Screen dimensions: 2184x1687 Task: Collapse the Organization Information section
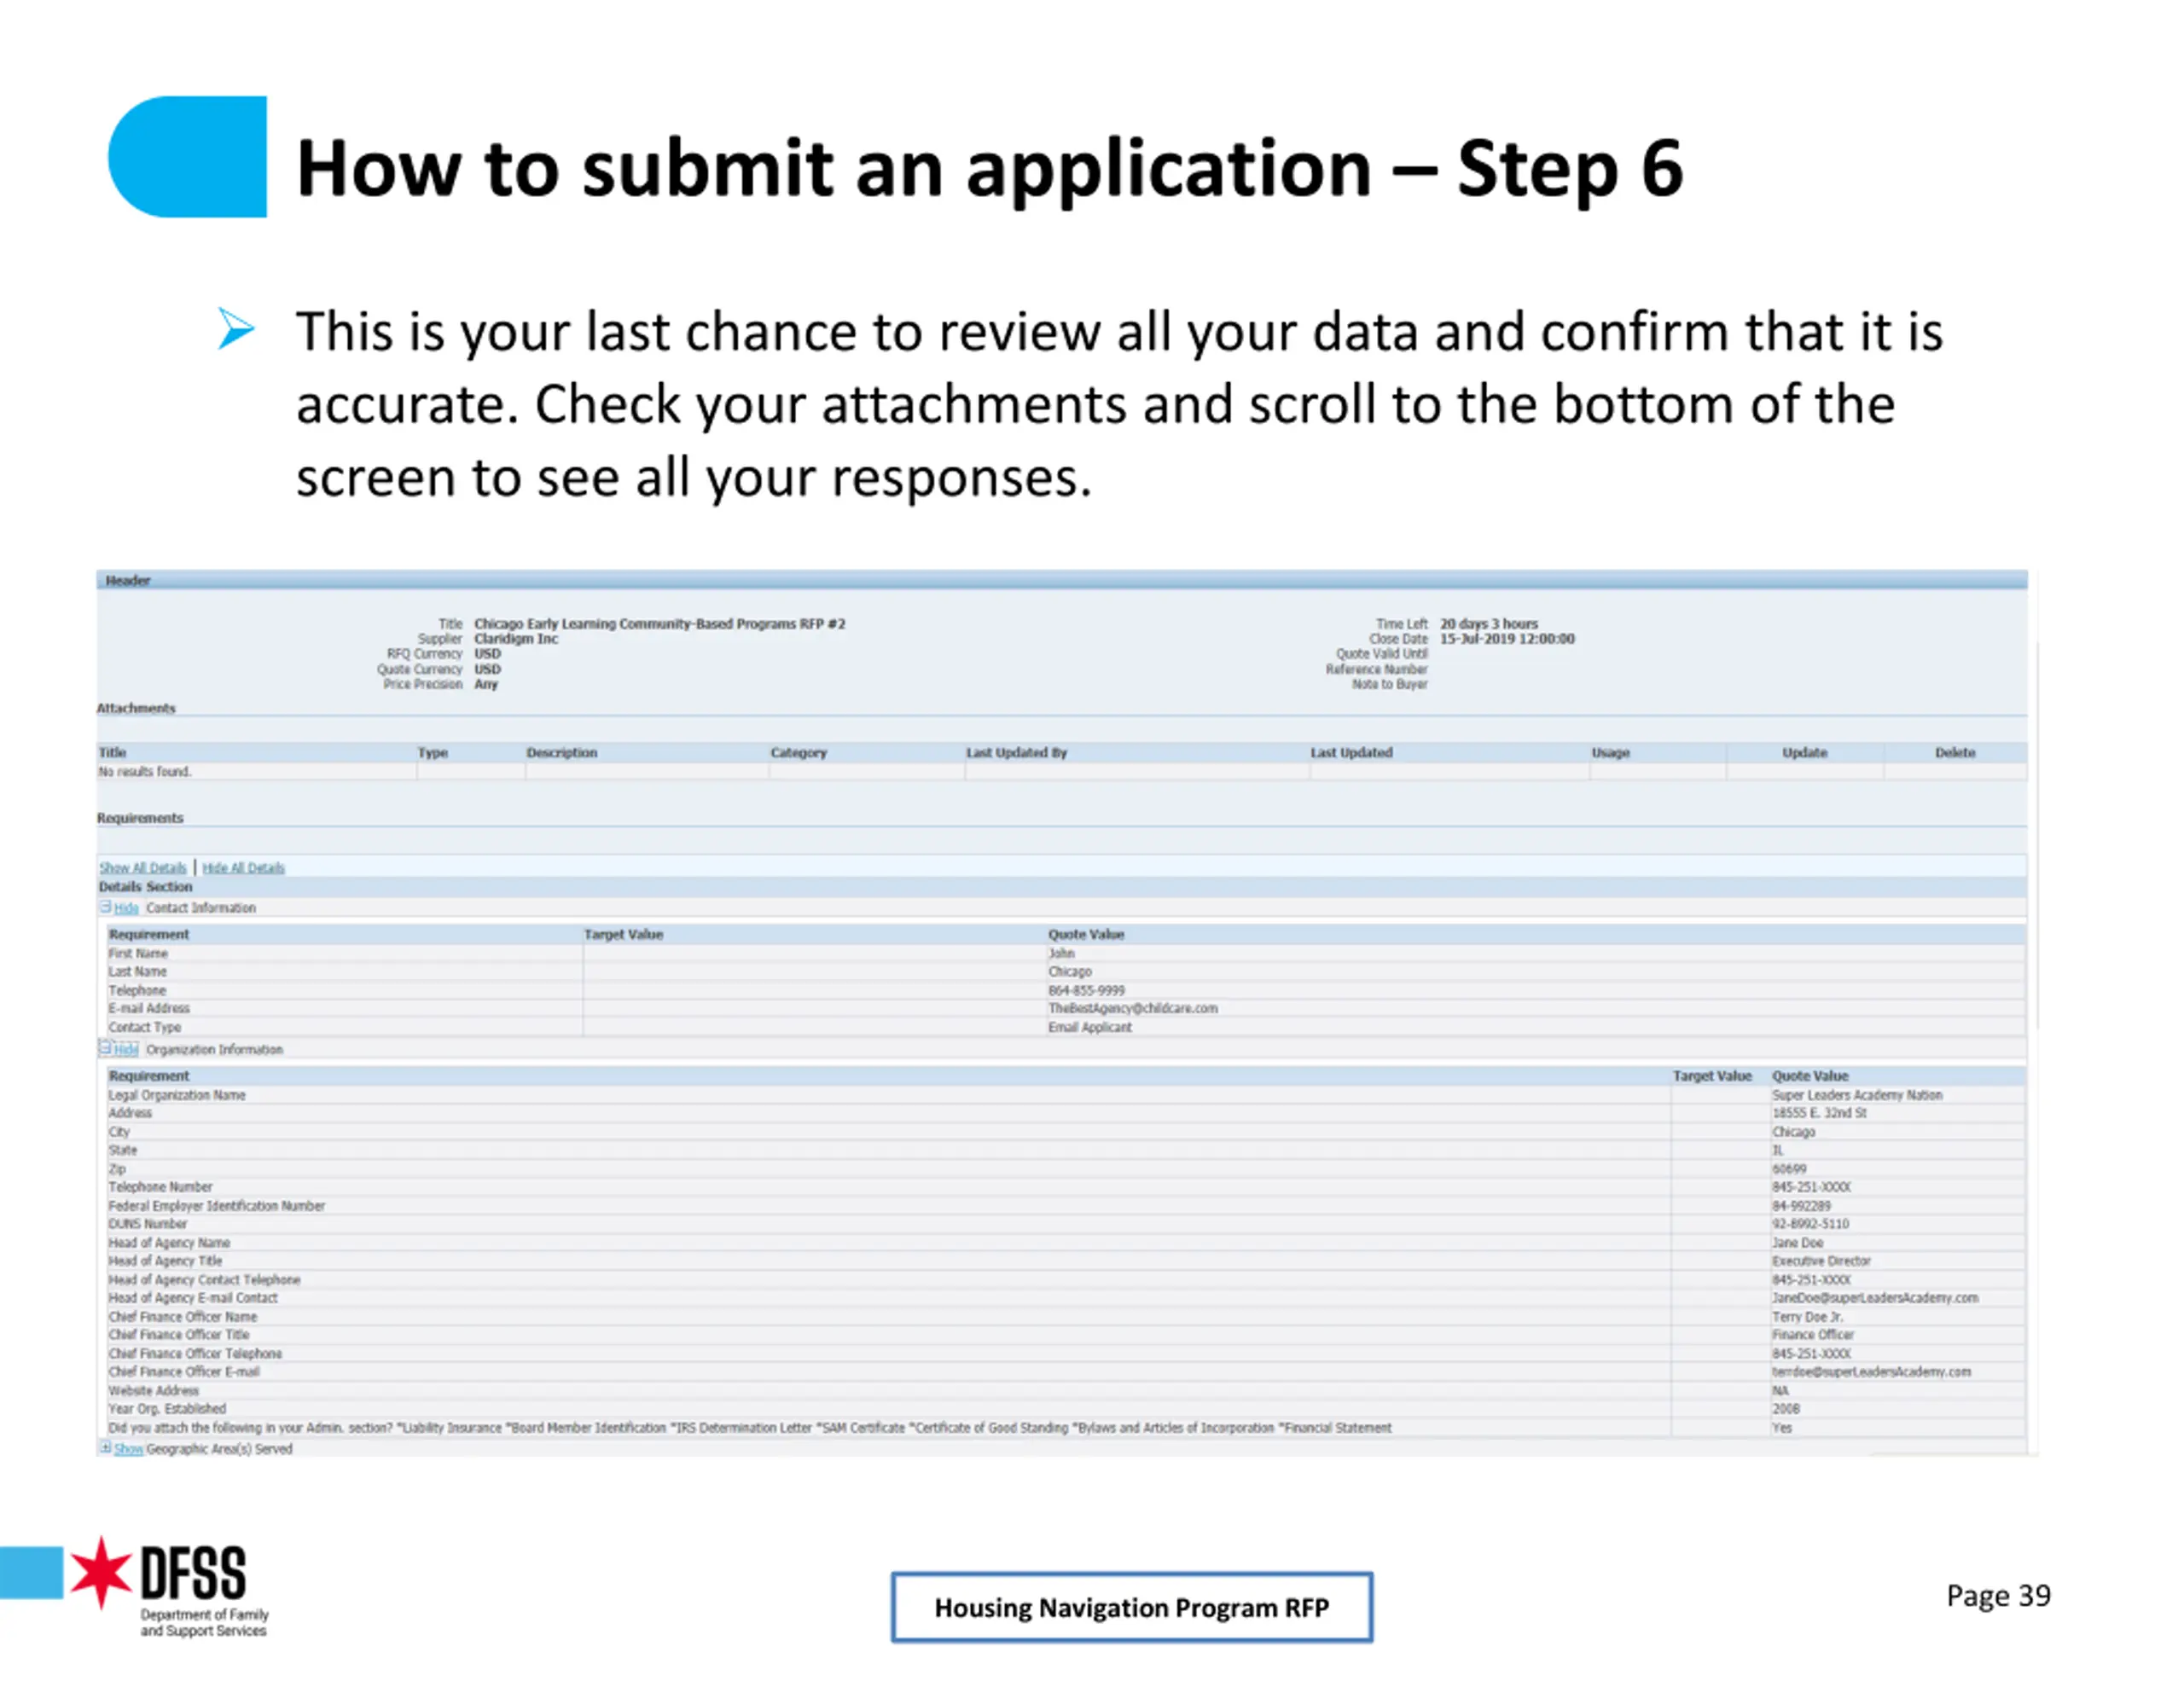pos(126,1049)
